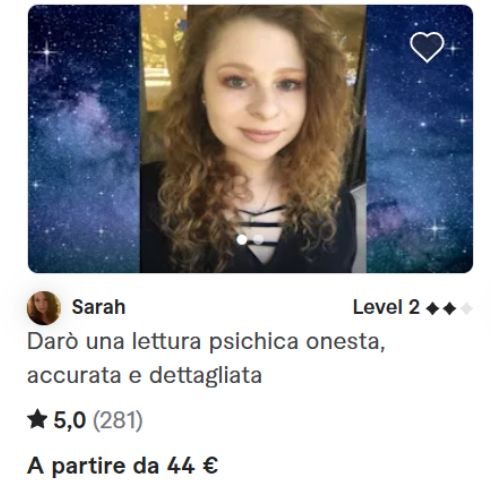Click the Level 2 seller badge text
This screenshot has width=500, height=500.
pos(386,307)
